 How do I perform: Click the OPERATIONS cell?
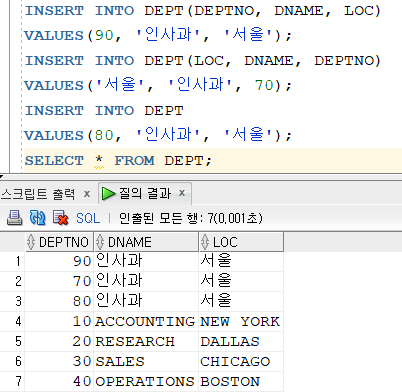146,381
